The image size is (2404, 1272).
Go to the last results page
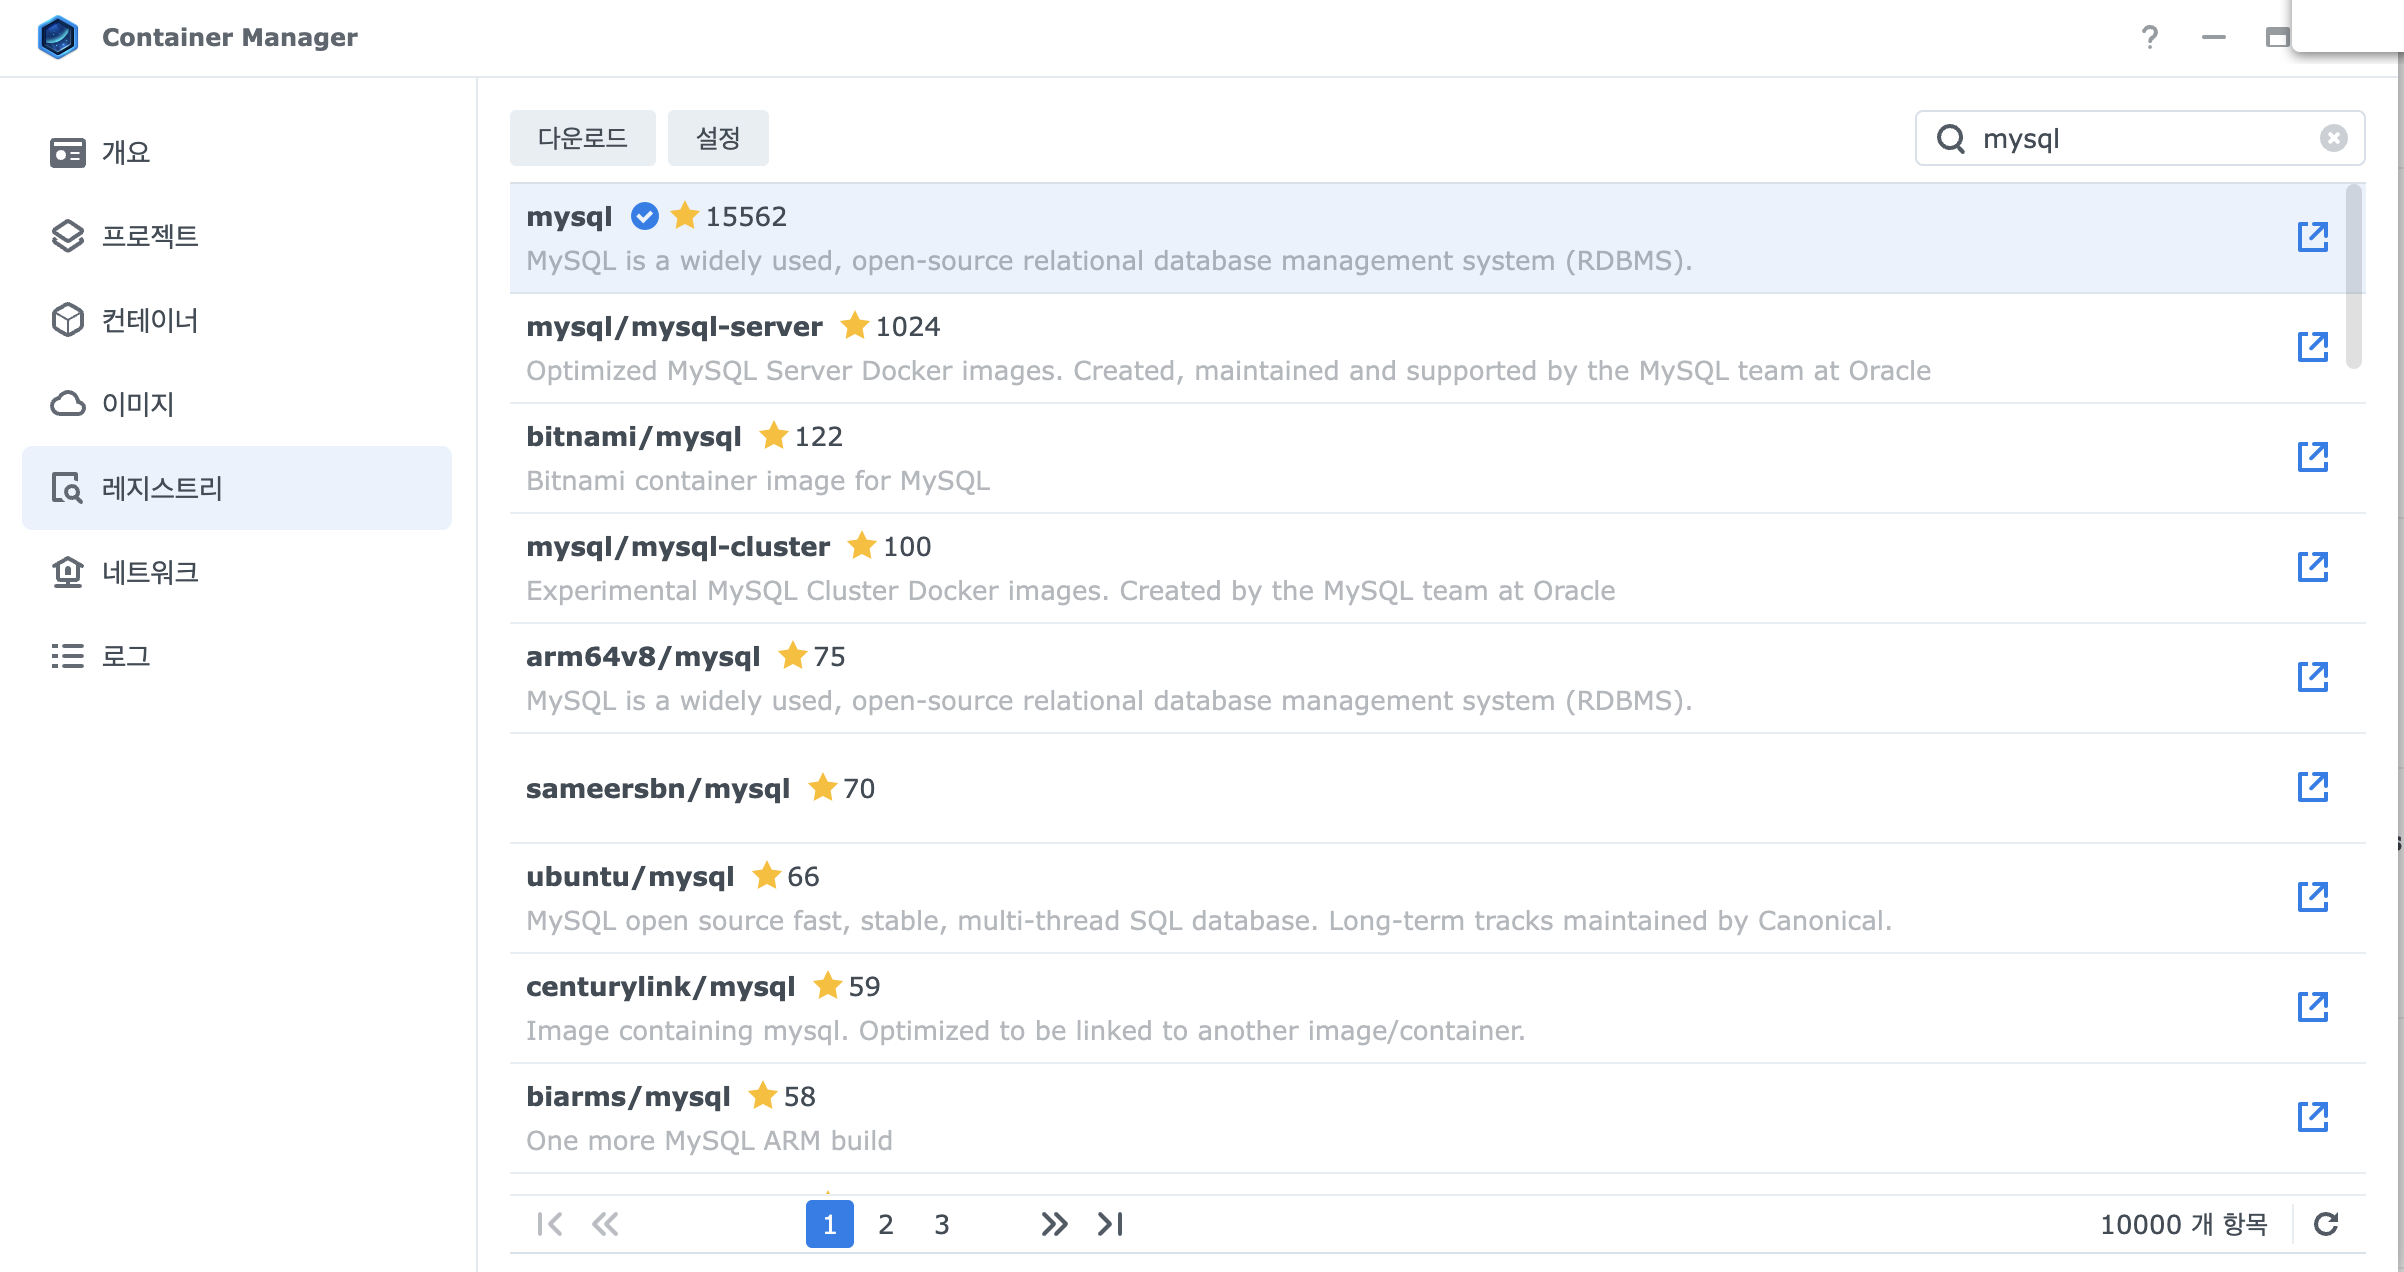[x=1111, y=1224]
